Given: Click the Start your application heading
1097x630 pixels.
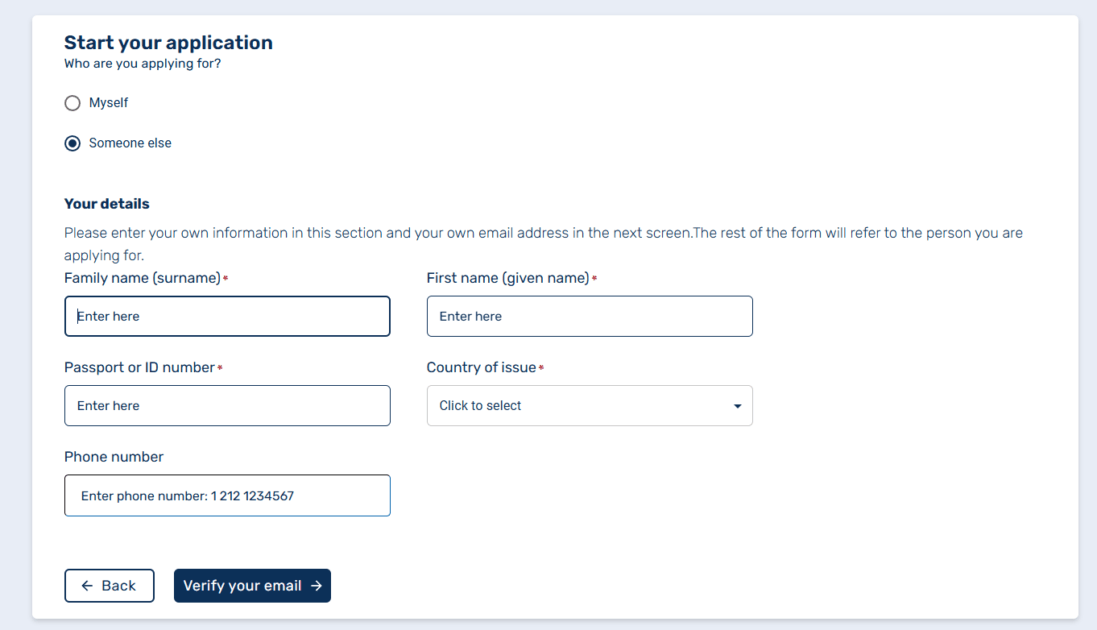Looking at the screenshot, I should [168, 42].
